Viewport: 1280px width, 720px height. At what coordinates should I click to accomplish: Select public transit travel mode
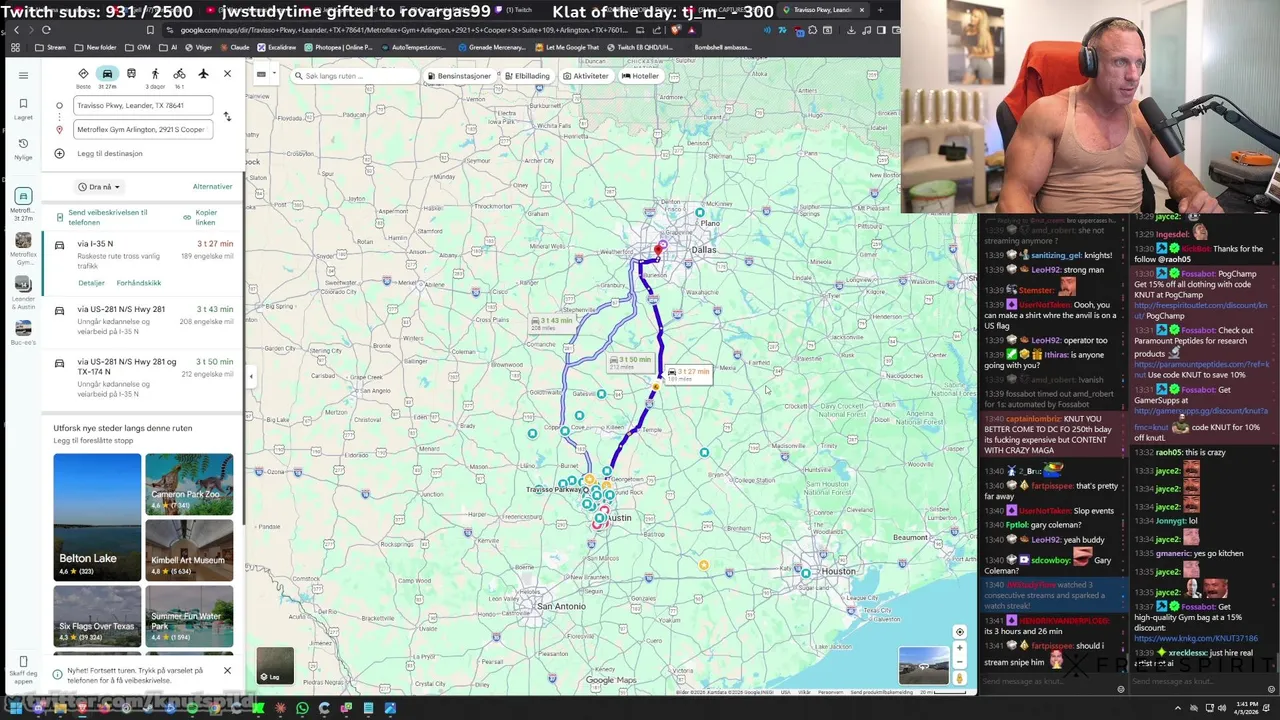pos(131,74)
